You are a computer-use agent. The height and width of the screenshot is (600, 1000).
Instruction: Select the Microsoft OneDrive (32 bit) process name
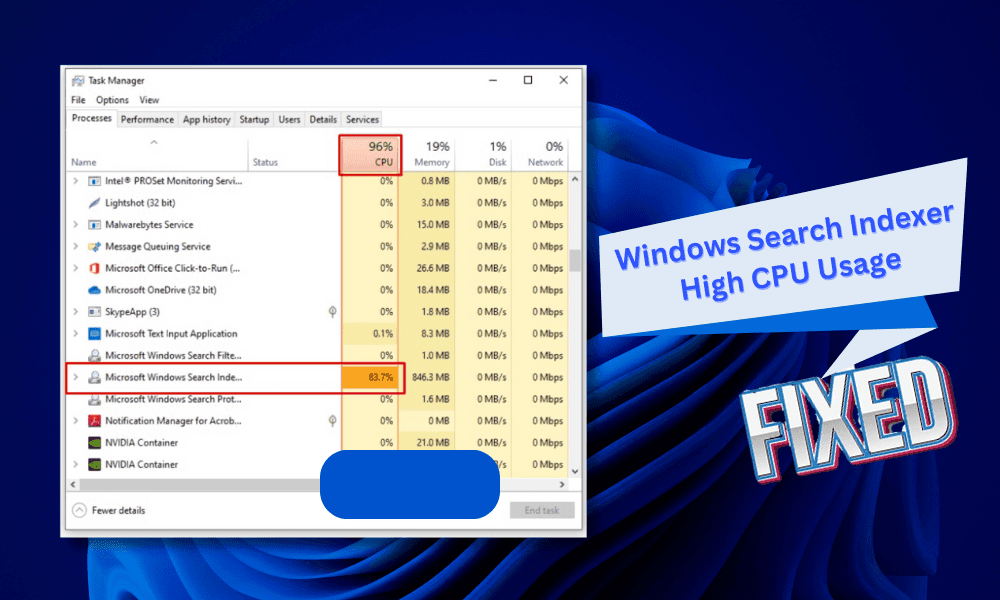coord(161,290)
